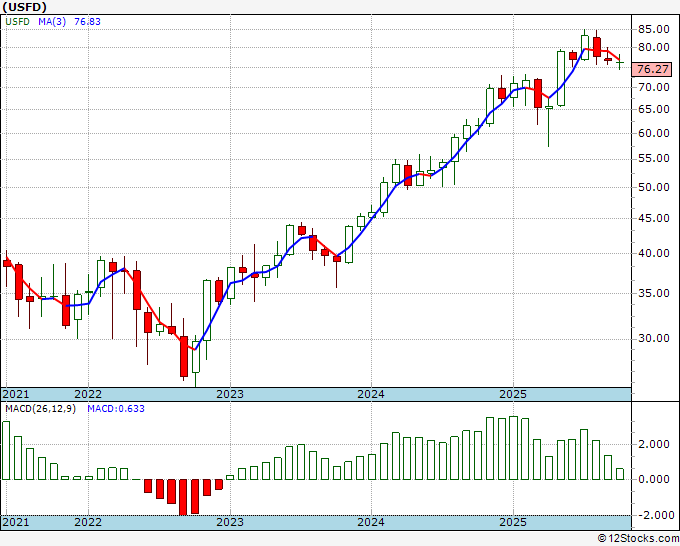This screenshot has width=680, height=546.
Task: Click the (USFD) chart title
Action: coord(24,7)
